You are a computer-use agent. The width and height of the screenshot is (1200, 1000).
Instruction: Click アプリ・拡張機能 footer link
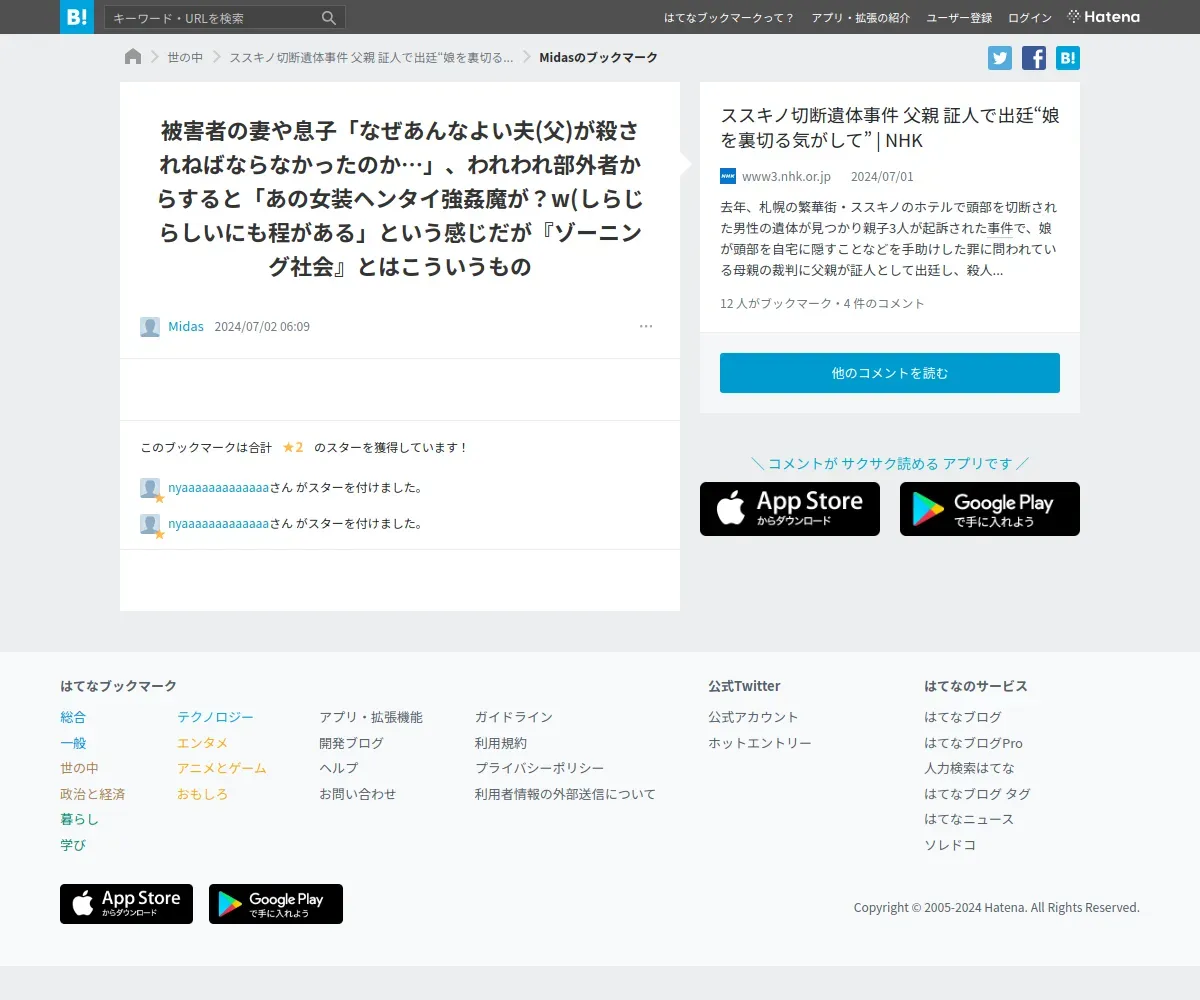[371, 717]
